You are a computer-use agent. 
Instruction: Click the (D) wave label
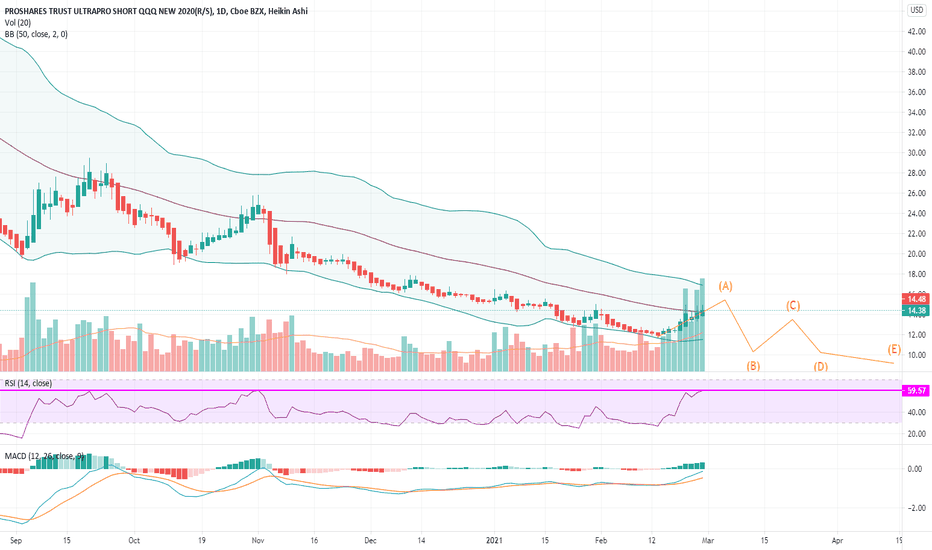tap(820, 366)
